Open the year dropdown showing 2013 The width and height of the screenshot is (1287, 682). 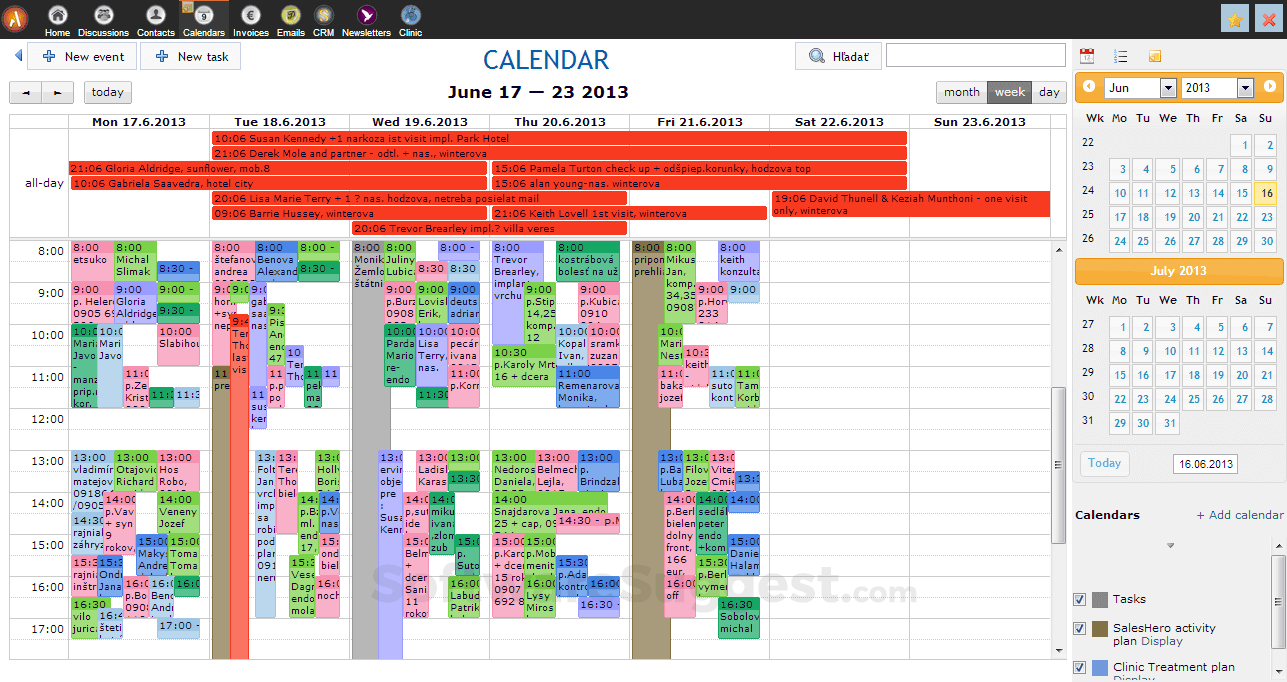(x=1217, y=88)
